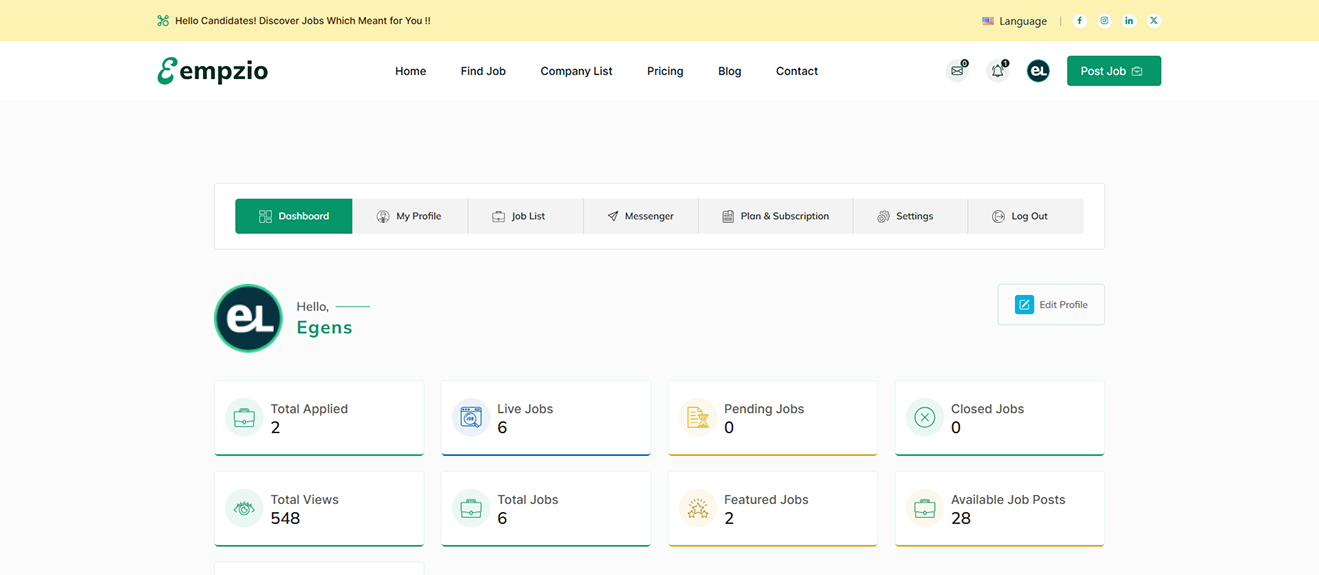Click the Total Views value 548
This screenshot has width=1319, height=575.
point(285,519)
